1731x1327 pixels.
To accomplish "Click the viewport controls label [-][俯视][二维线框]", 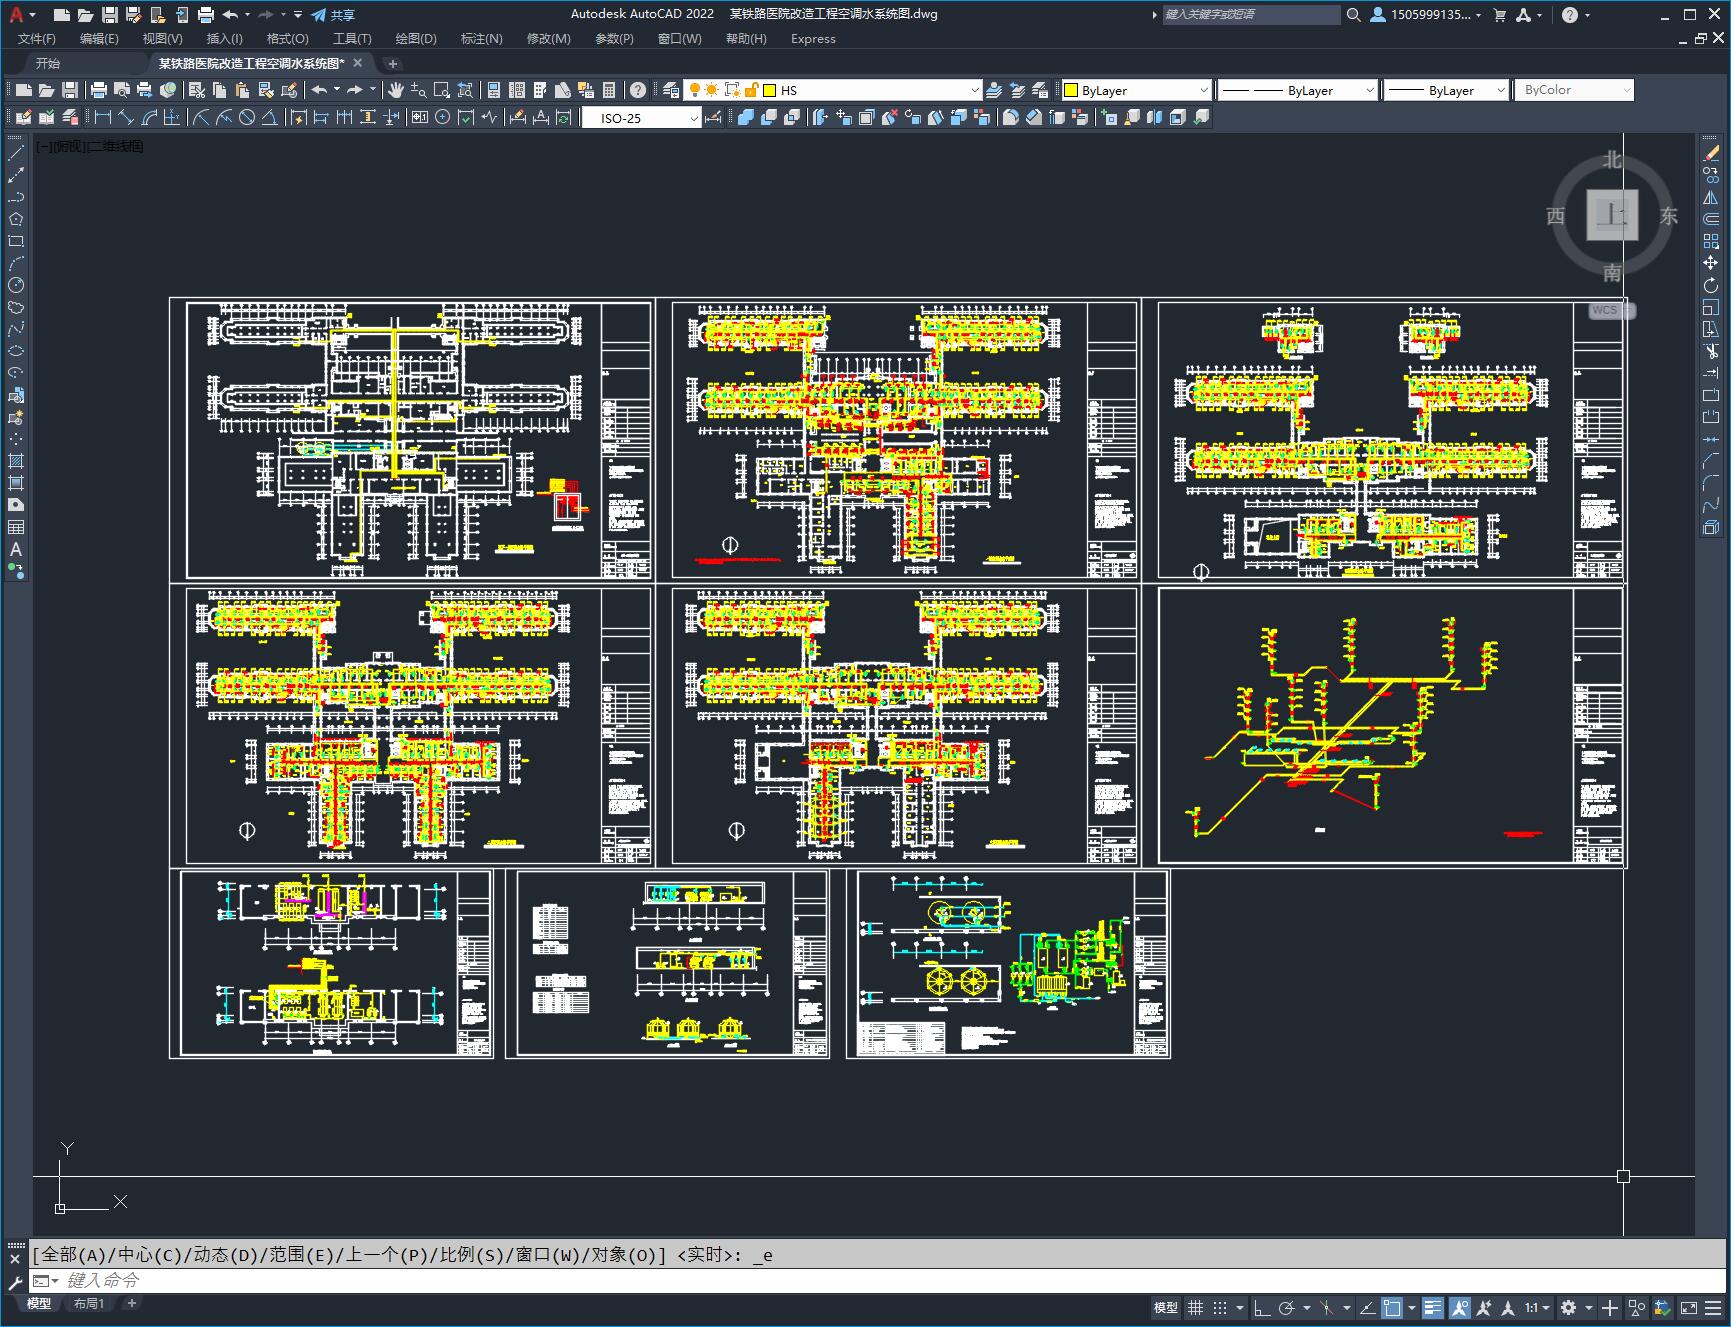I will point(90,146).
